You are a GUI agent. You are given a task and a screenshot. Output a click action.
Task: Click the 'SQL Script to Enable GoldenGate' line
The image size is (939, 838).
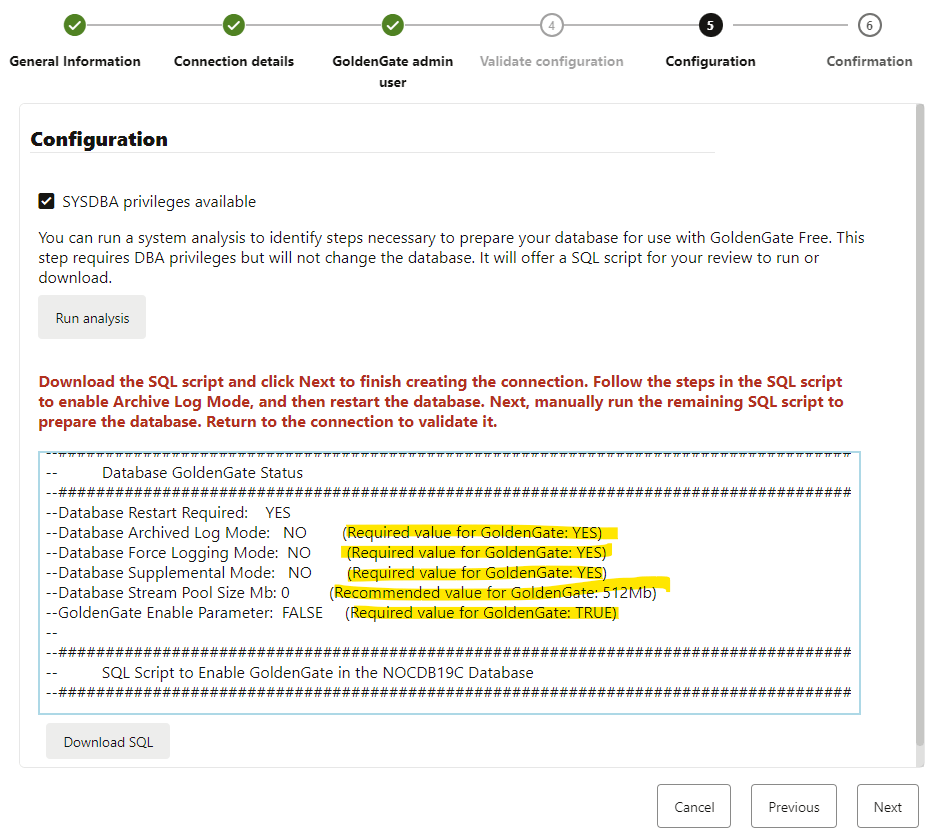[x=317, y=673]
